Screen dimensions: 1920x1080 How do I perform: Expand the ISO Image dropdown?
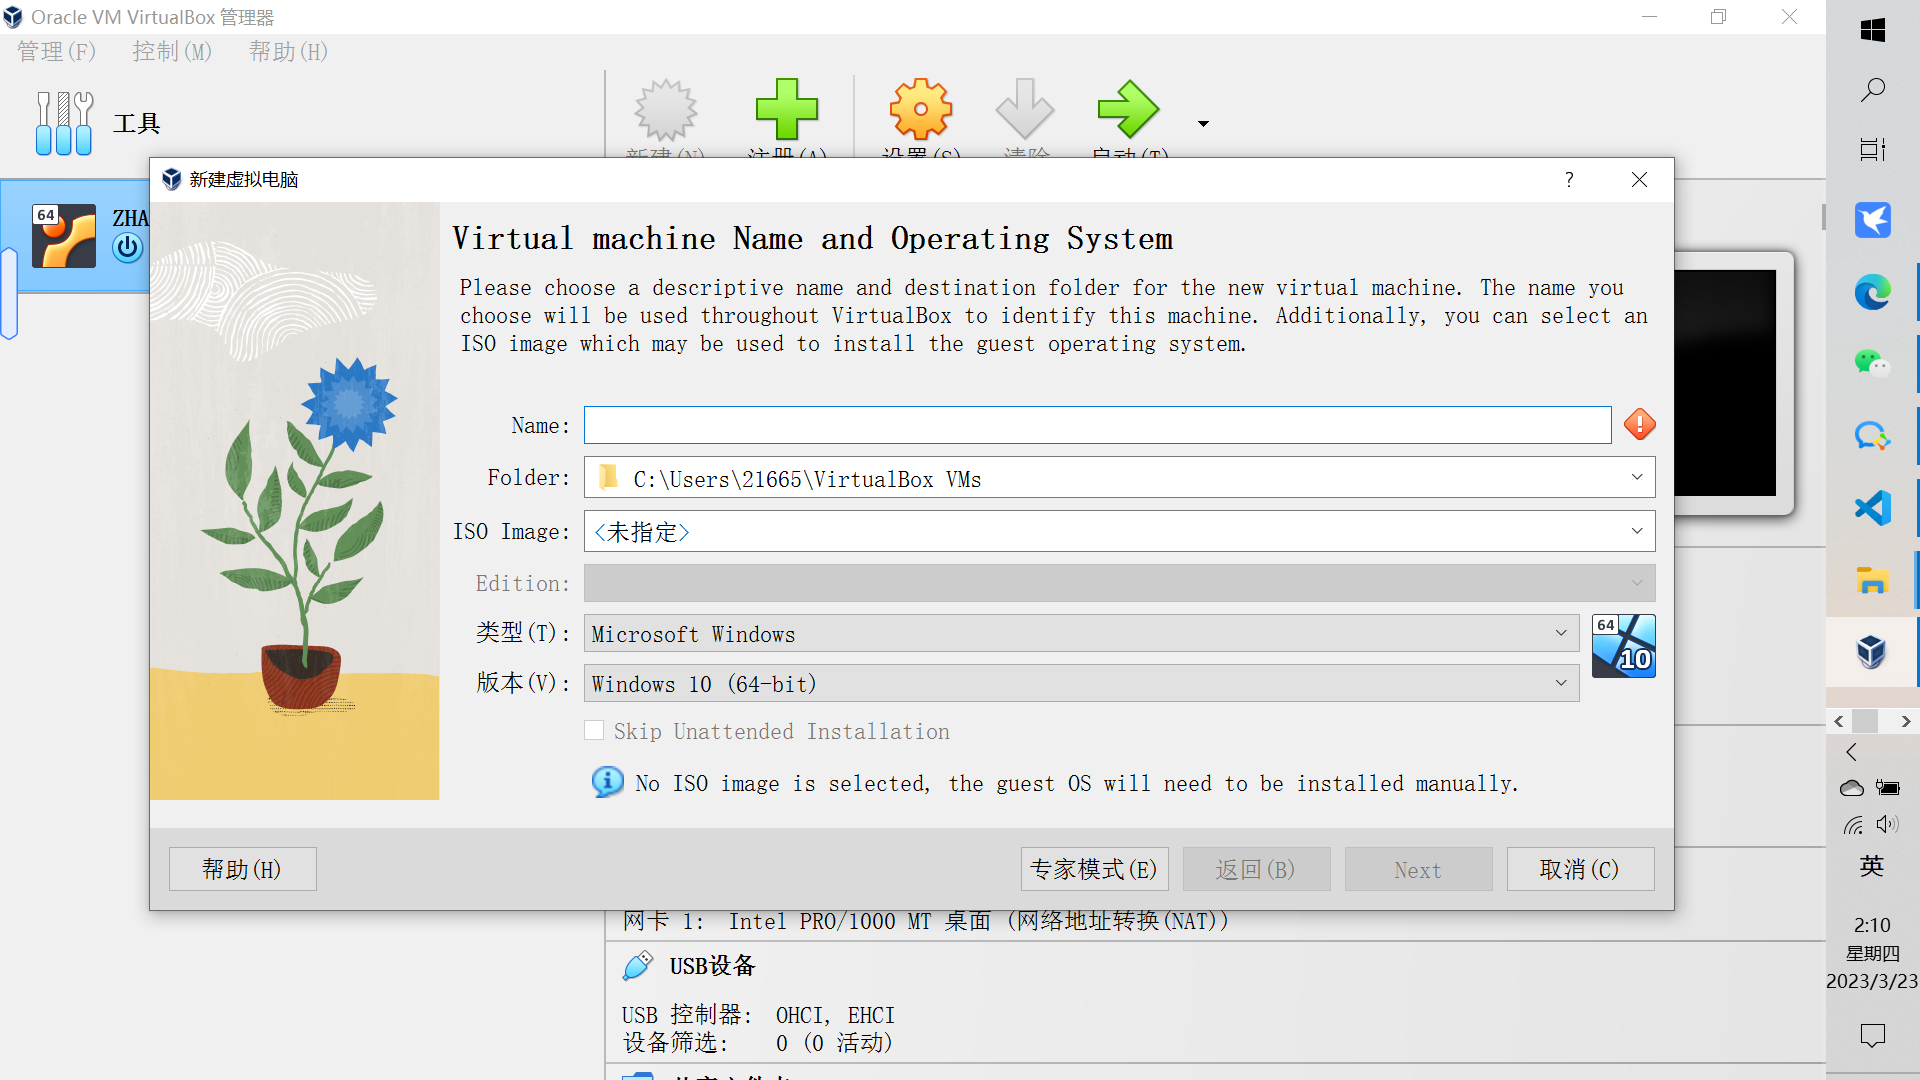click(x=1637, y=531)
